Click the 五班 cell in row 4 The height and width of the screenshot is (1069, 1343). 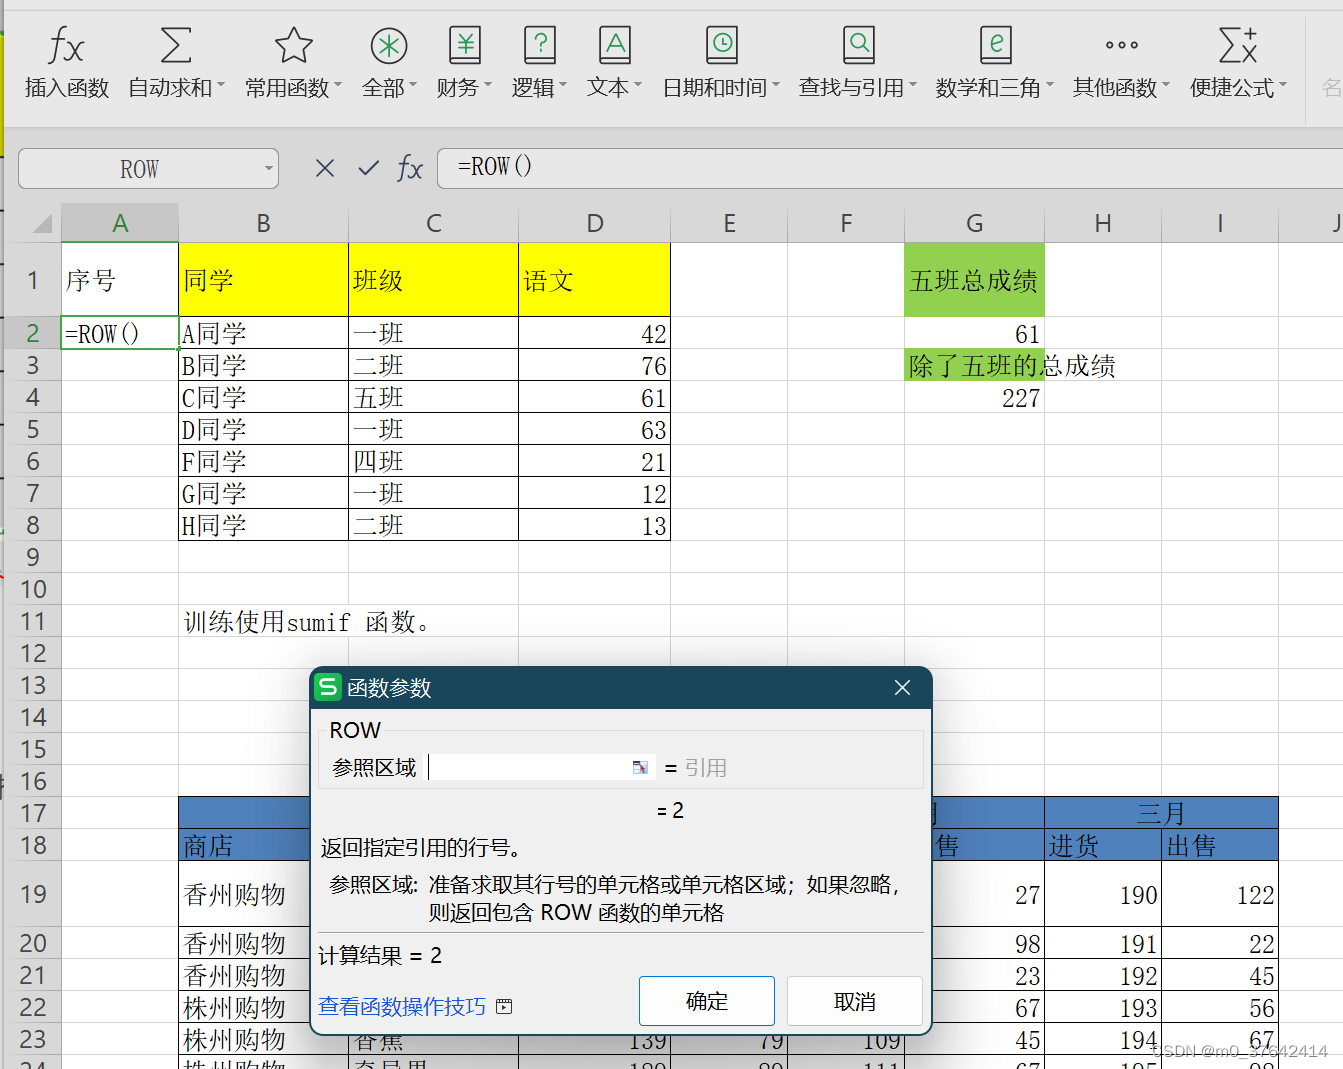pos(433,397)
